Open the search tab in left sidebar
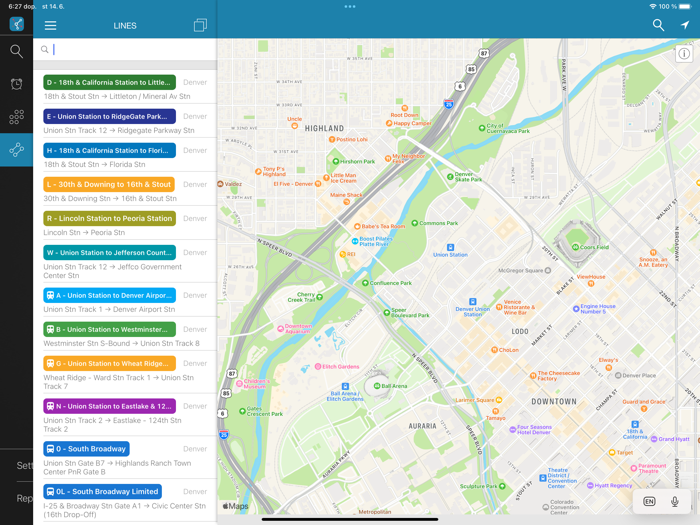 (x=17, y=51)
